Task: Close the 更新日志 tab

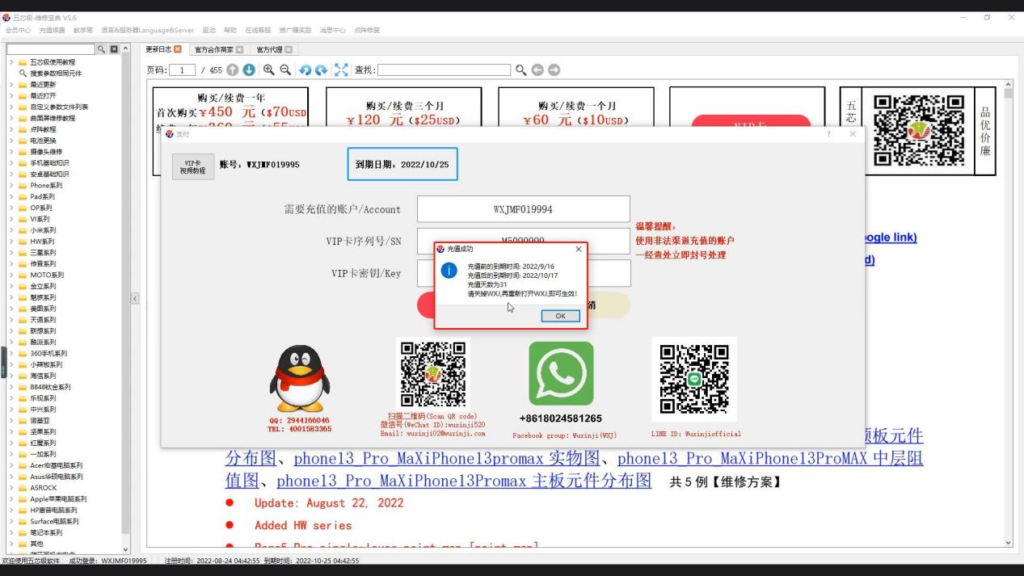Action: (178, 49)
